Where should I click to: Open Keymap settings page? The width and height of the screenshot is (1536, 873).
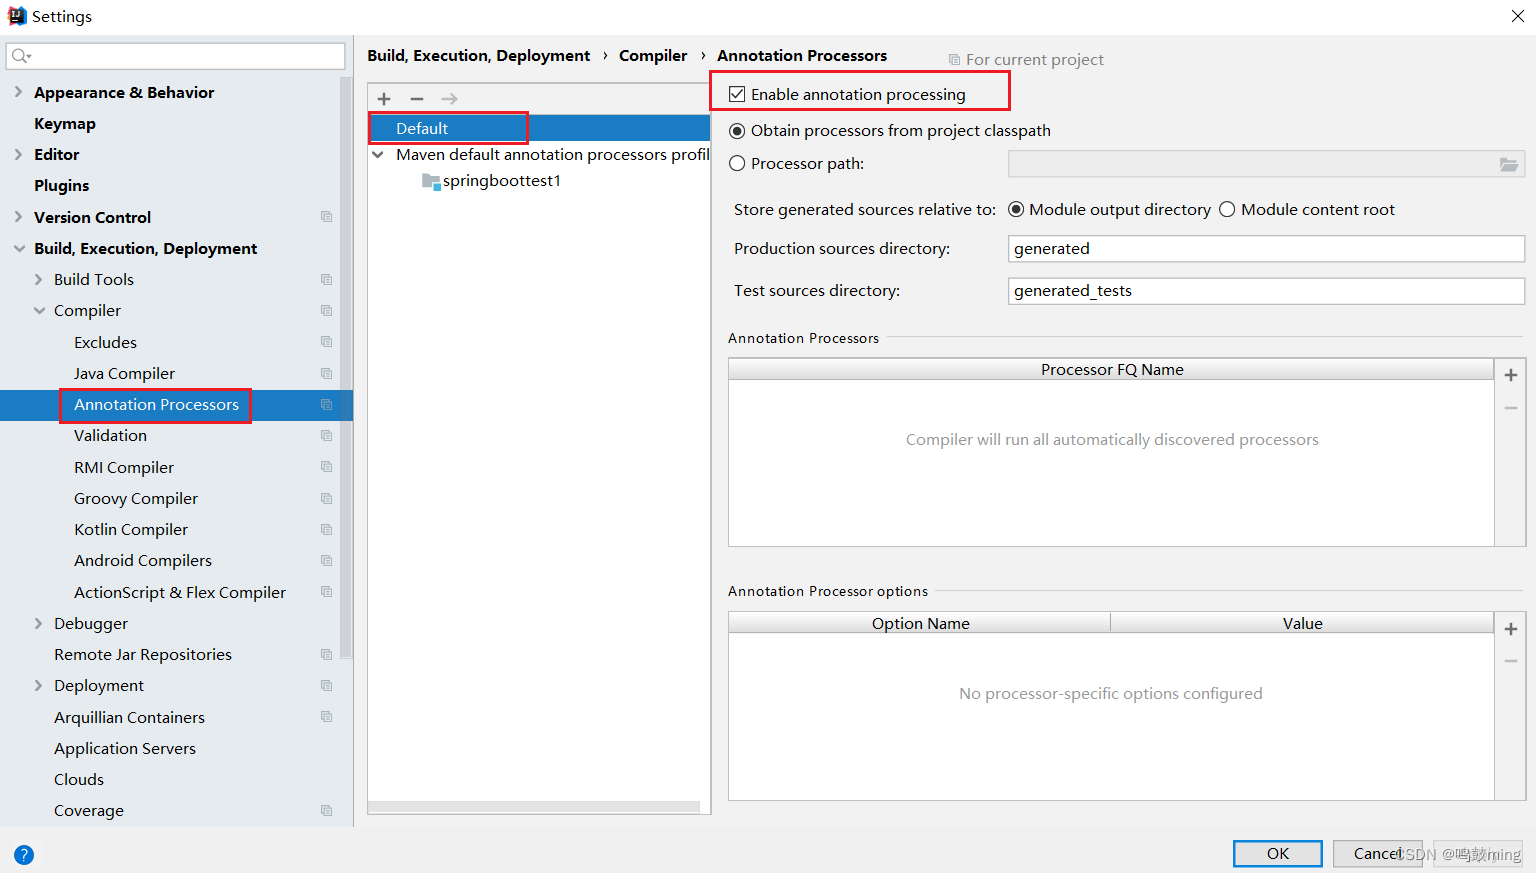coord(65,124)
